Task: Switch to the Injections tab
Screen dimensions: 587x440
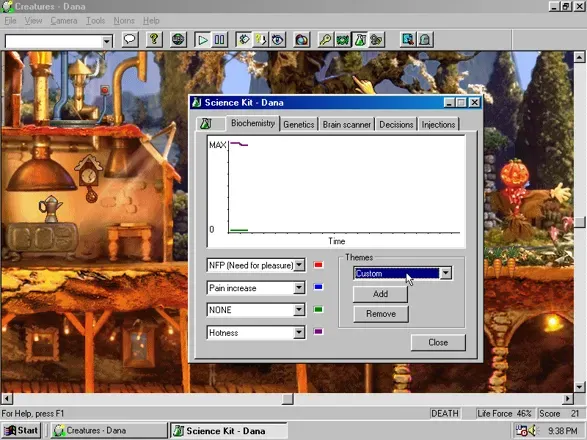Action: point(438,124)
